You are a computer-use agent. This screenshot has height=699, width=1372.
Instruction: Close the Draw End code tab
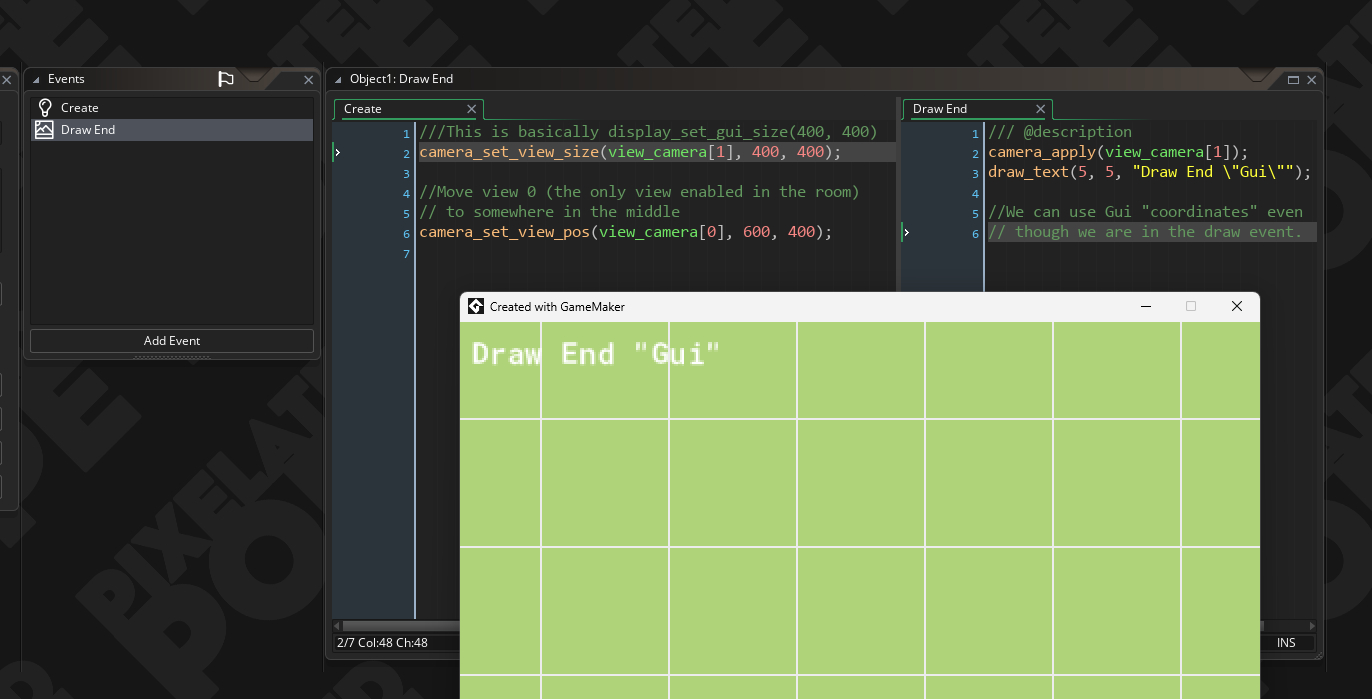click(x=1040, y=109)
